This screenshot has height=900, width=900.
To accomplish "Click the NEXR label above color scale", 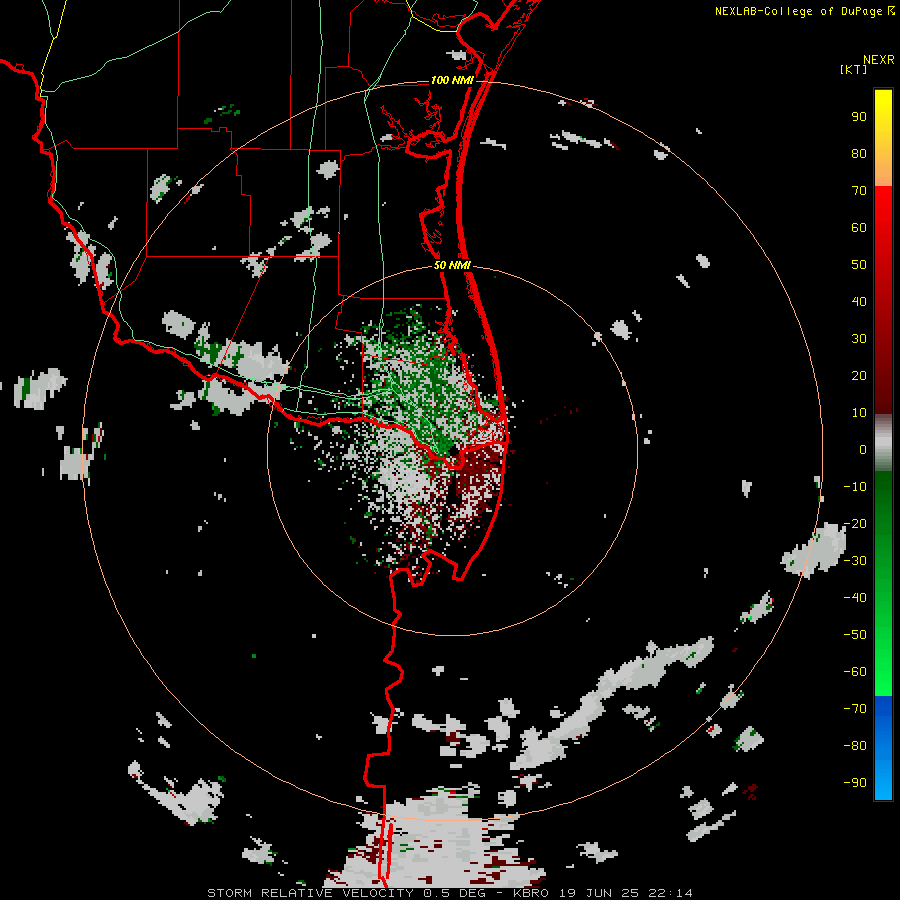I will pos(879,60).
